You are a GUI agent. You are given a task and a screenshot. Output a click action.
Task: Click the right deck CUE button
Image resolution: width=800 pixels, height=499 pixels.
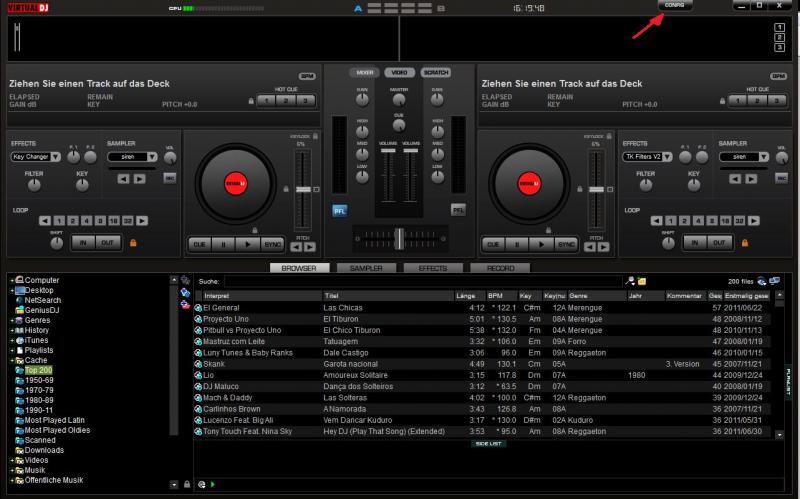click(x=493, y=244)
